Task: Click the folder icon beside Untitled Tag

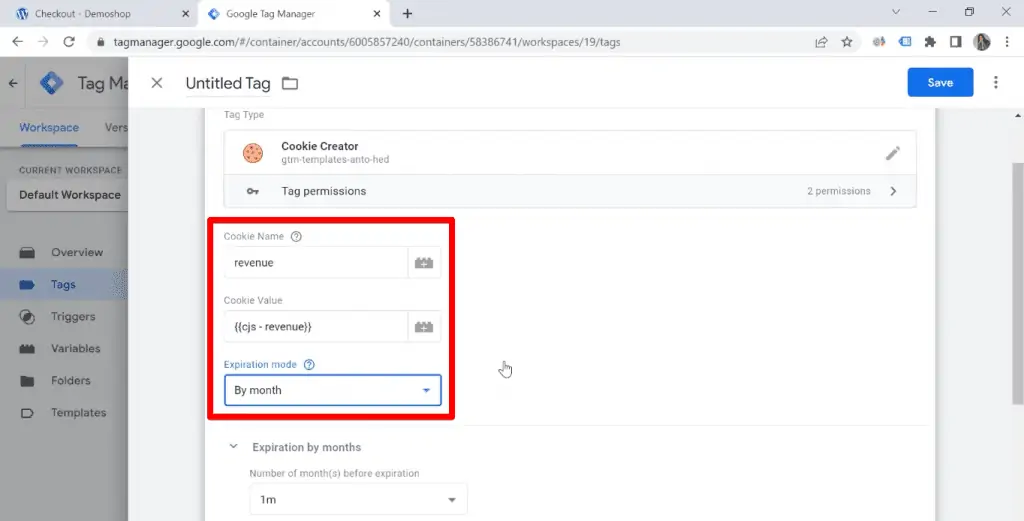Action: 290,84
